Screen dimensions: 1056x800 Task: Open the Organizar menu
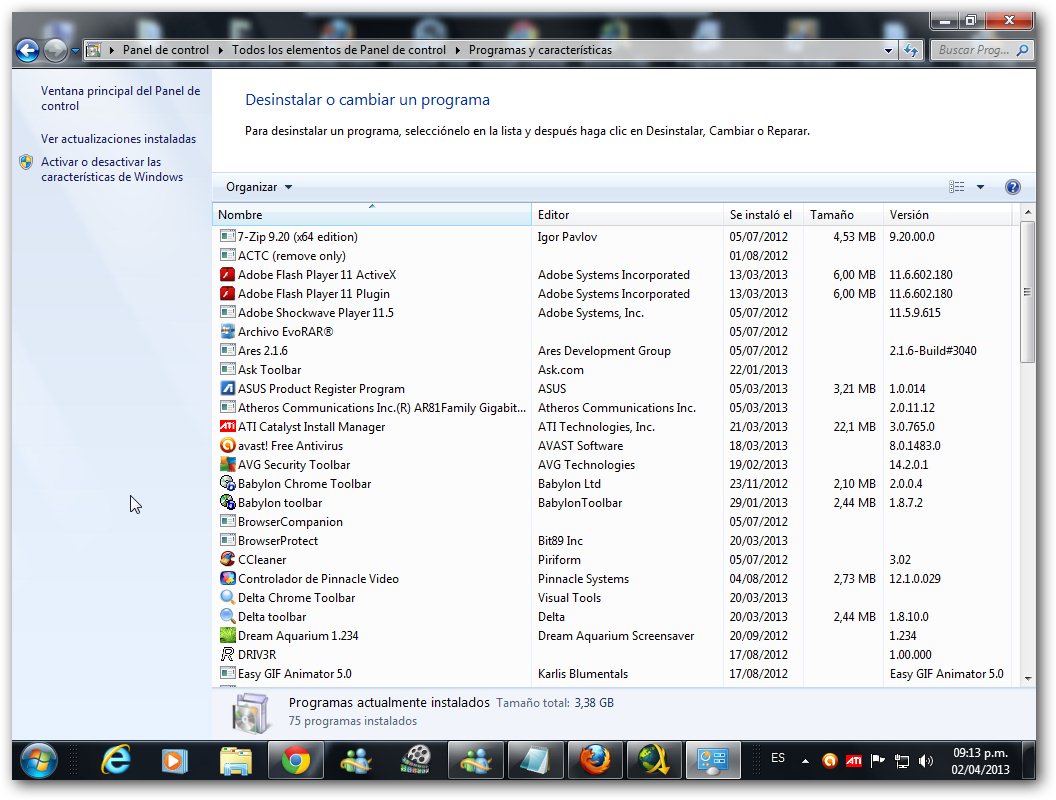click(x=259, y=187)
